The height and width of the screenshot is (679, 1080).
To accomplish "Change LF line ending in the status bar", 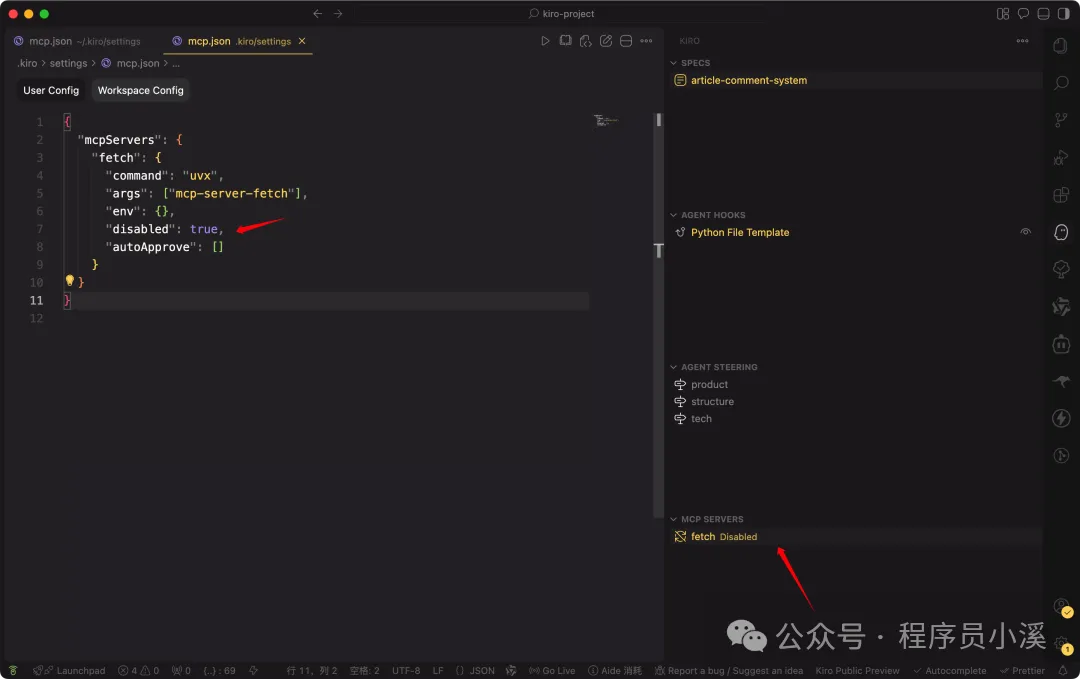I will pos(438,671).
